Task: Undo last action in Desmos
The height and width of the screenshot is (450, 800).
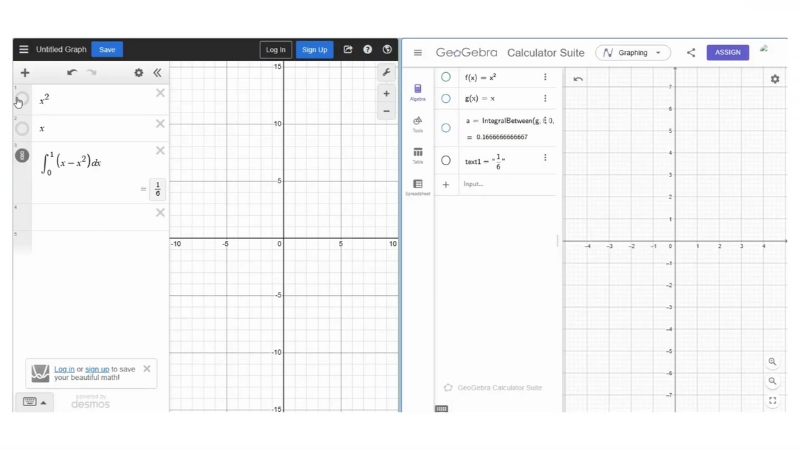Action: click(72, 72)
